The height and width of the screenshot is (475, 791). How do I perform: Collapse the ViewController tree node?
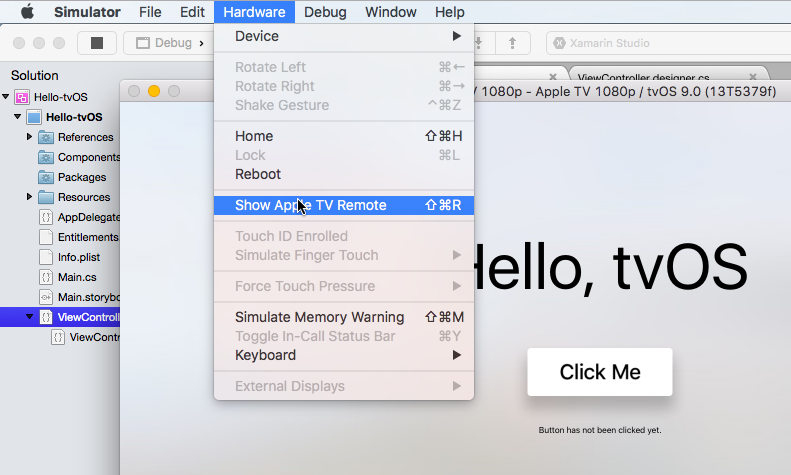pos(29,317)
